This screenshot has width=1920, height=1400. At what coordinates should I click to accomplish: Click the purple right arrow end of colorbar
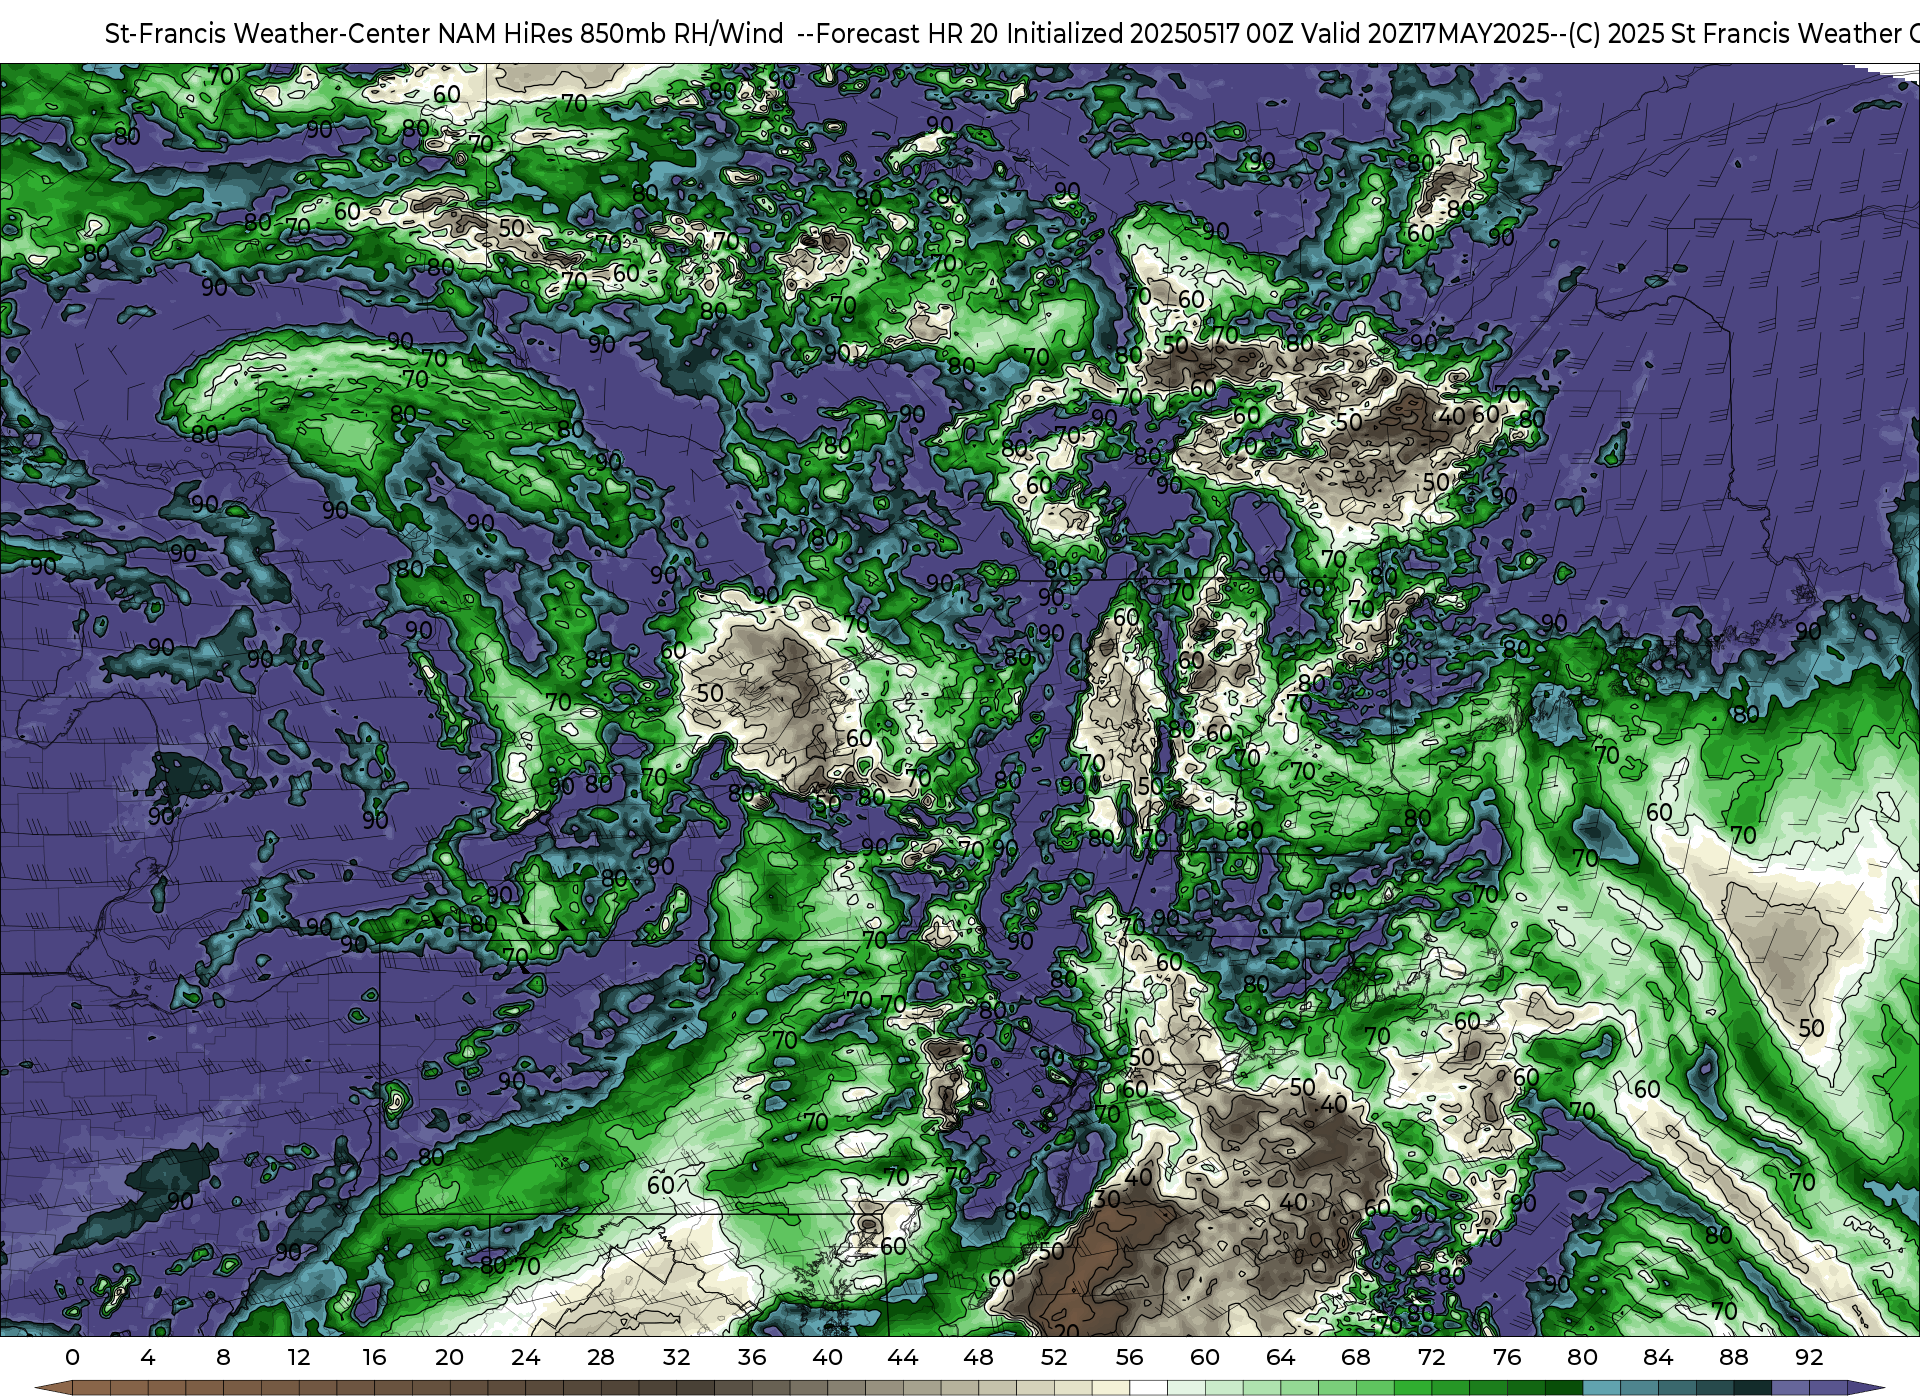coord(1865,1389)
